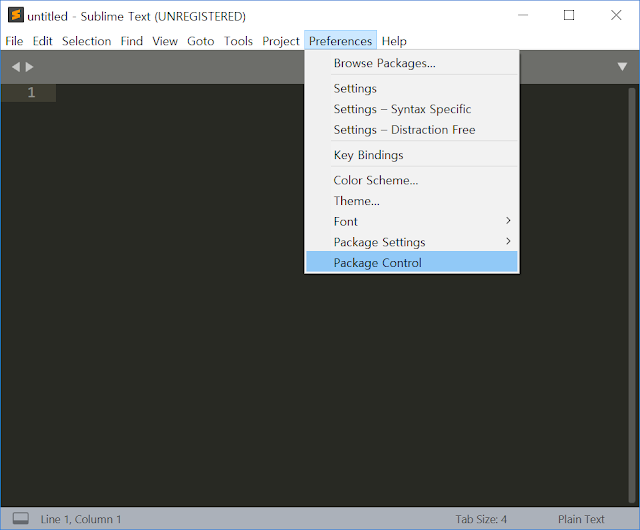The width and height of the screenshot is (640, 530).
Task: Choose Browse Packages… from the menu
Action: [x=412, y=63]
